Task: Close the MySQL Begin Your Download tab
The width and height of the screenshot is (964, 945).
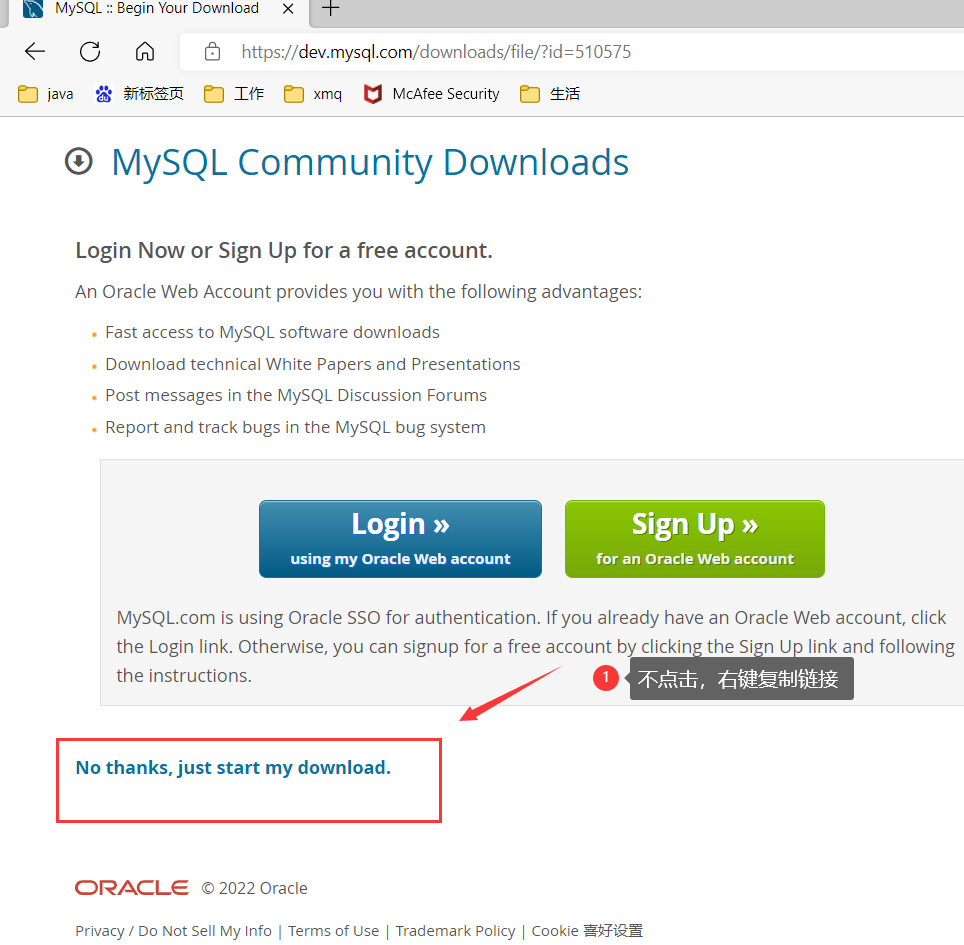Action: (x=288, y=9)
